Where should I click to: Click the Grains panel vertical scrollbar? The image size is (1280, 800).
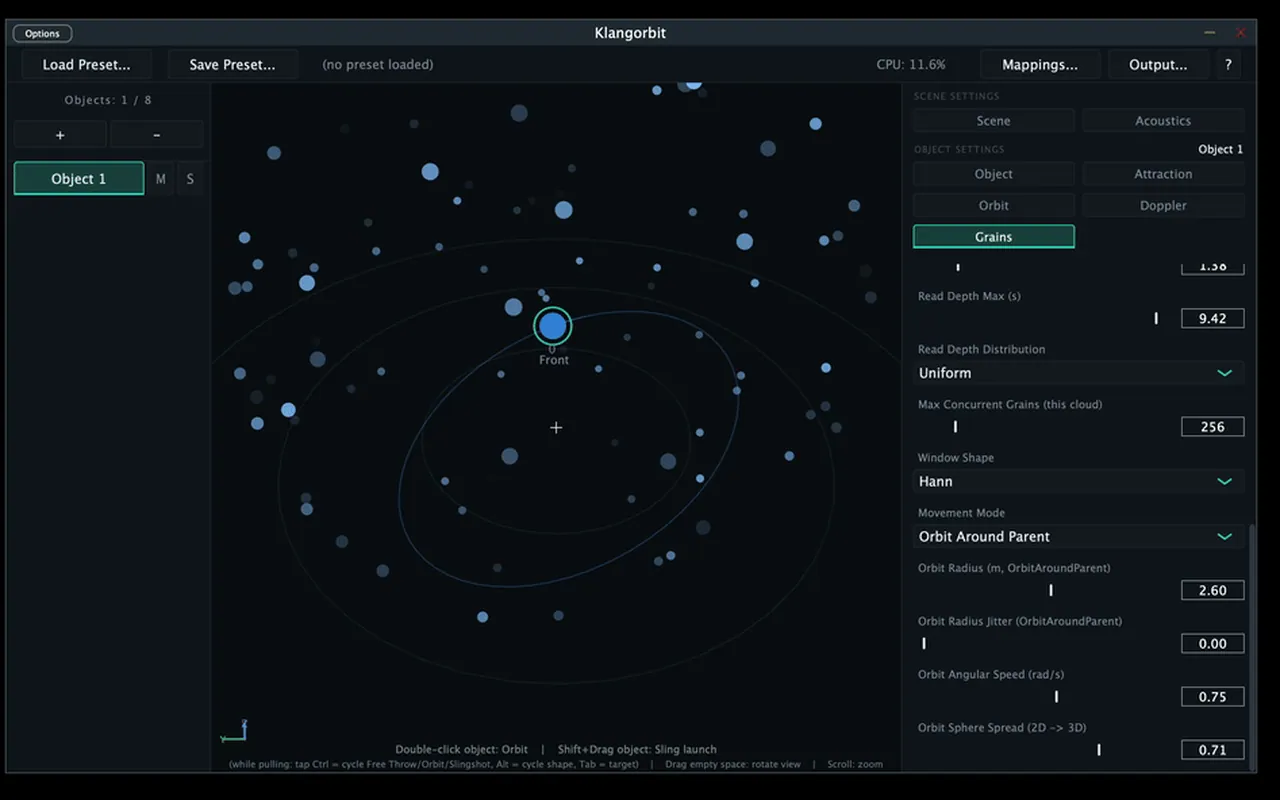[x=1252, y=645]
